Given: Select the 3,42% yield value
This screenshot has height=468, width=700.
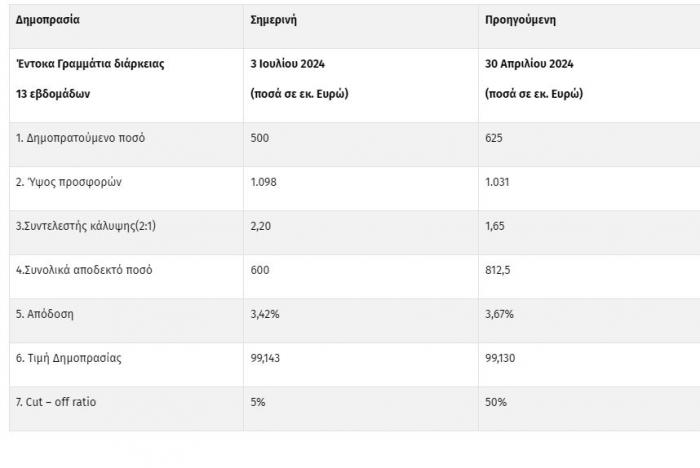Looking at the screenshot, I should click(265, 314).
